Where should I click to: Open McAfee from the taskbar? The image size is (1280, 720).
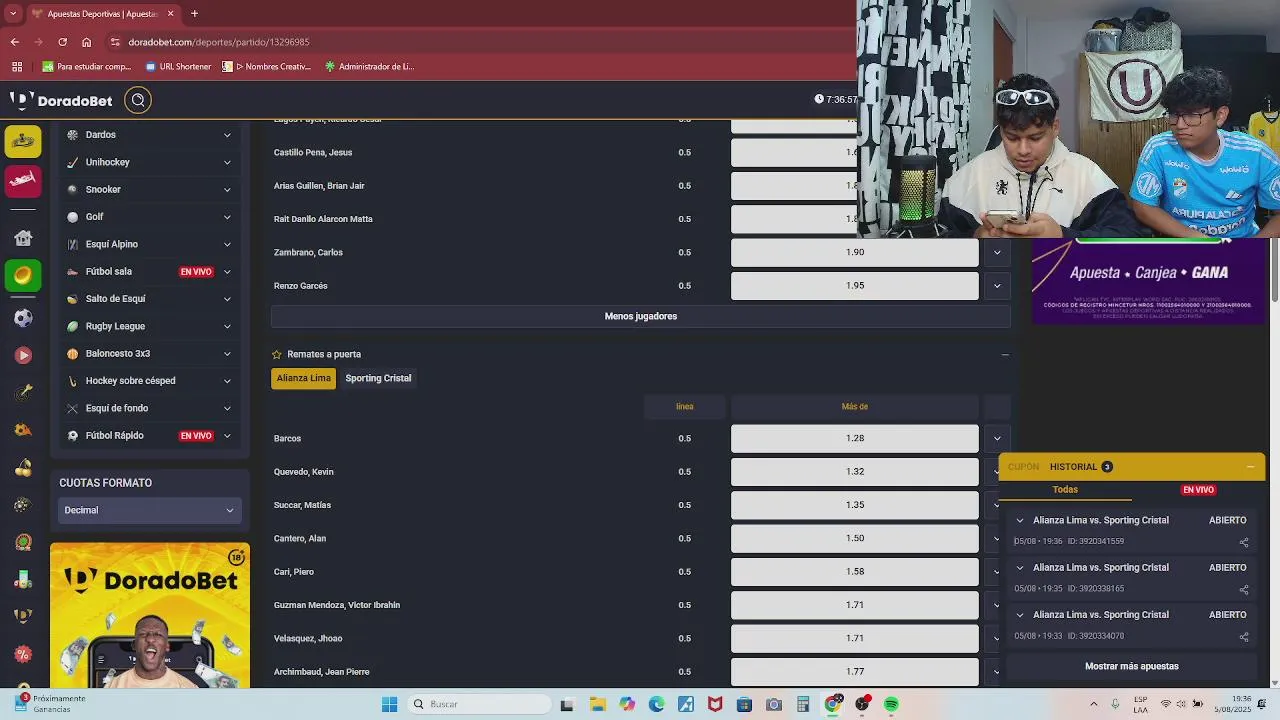[715, 704]
